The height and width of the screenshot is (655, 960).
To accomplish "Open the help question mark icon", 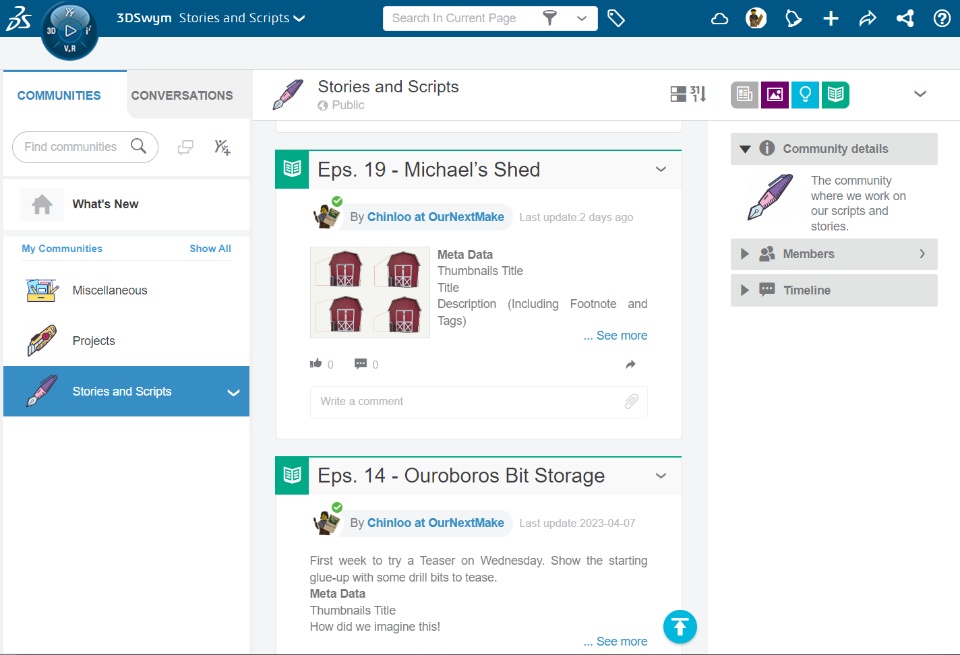I will tap(941, 18).
